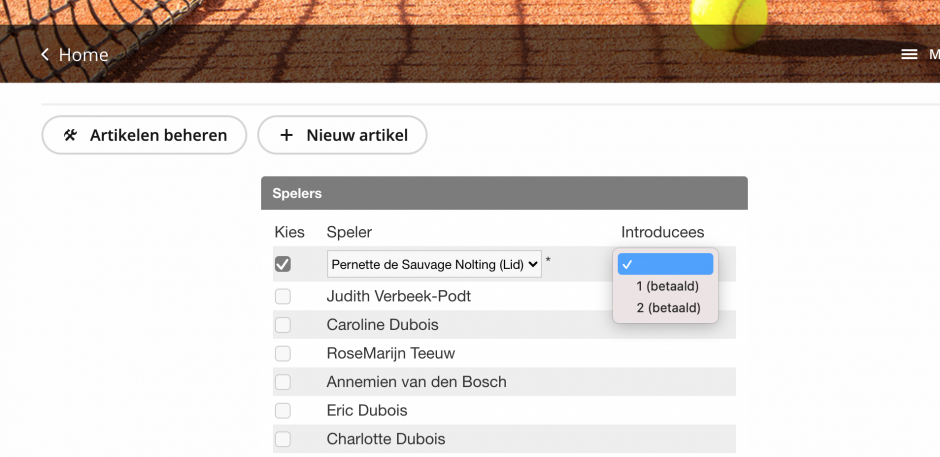The height and width of the screenshot is (457, 940).
Task: Click the tools icon in Artikelen beheren
Action: pyautogui.click(x=70, y=135)
